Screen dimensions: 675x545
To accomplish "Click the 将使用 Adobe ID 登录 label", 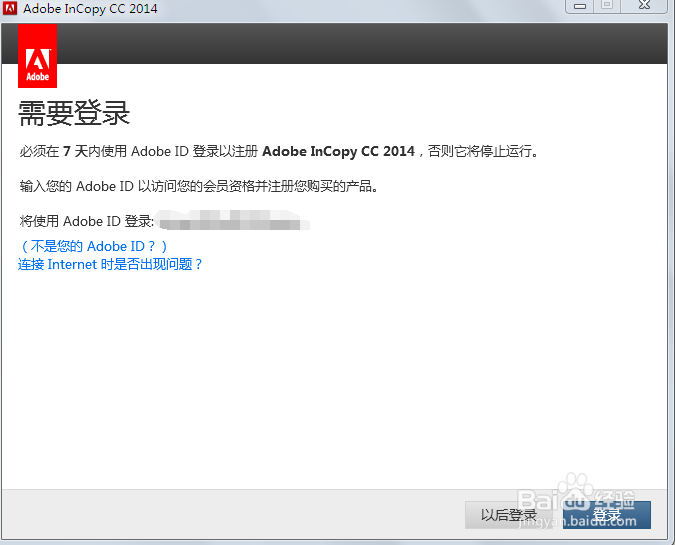I will [87, 221].
